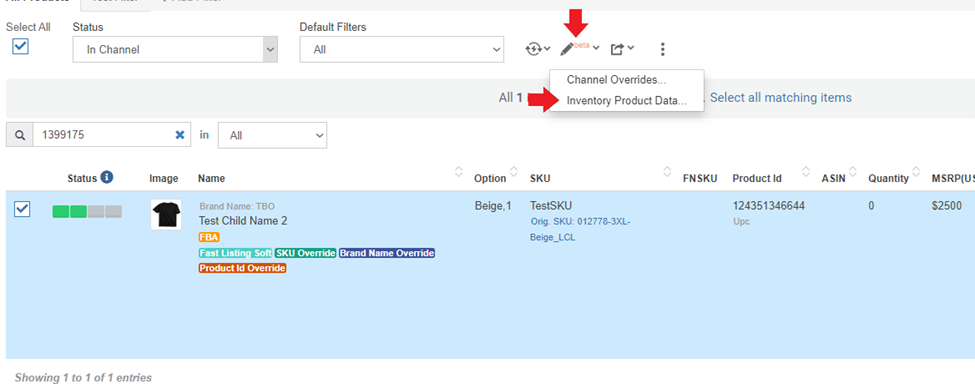Click the search magnifier icon
Image resolution: width=975 pixels, height=389 pixels.
(x=20, y=135)
